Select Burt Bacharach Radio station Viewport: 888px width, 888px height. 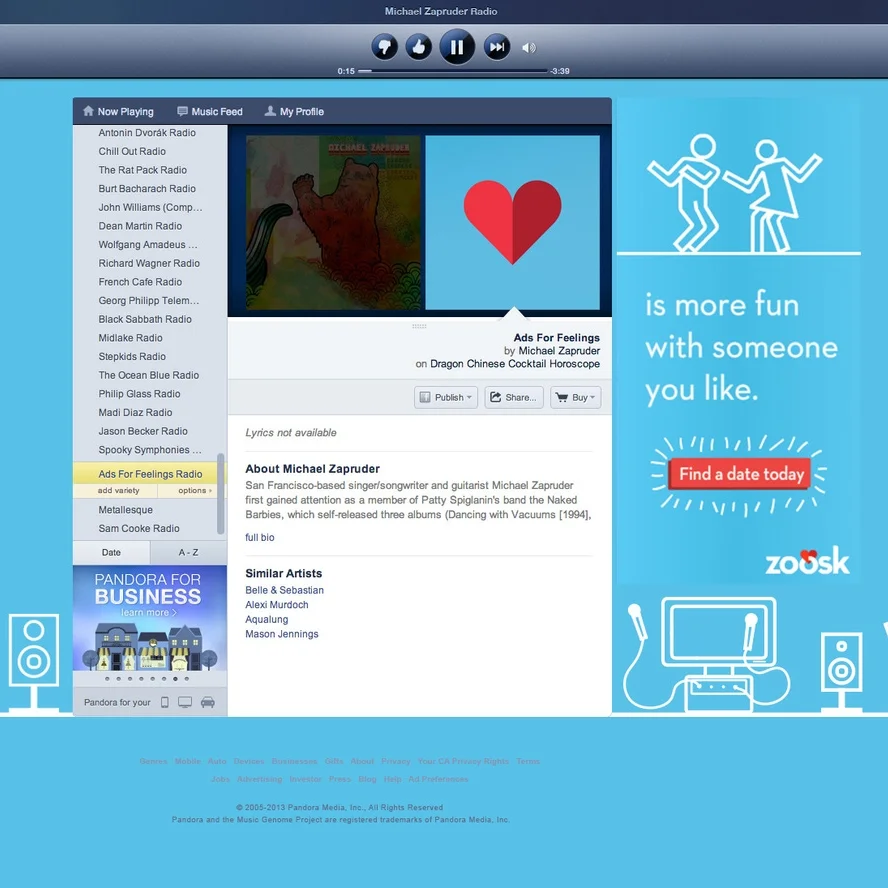pos(147,189)
